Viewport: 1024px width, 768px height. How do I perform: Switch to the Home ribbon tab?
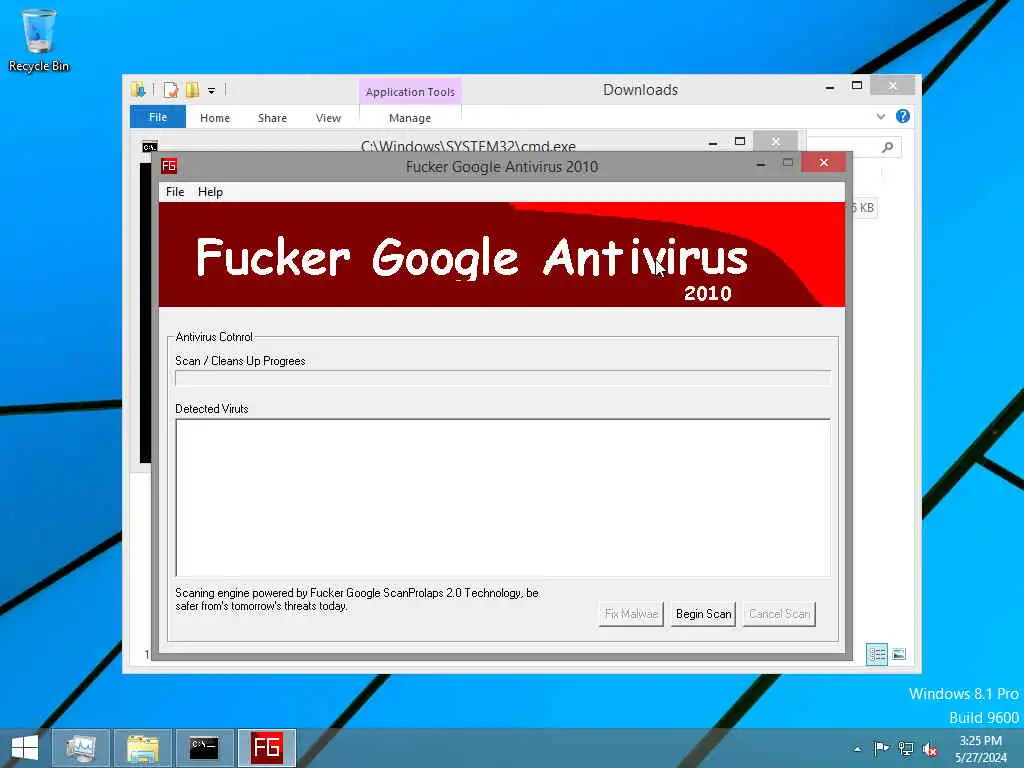click(215, 118)
